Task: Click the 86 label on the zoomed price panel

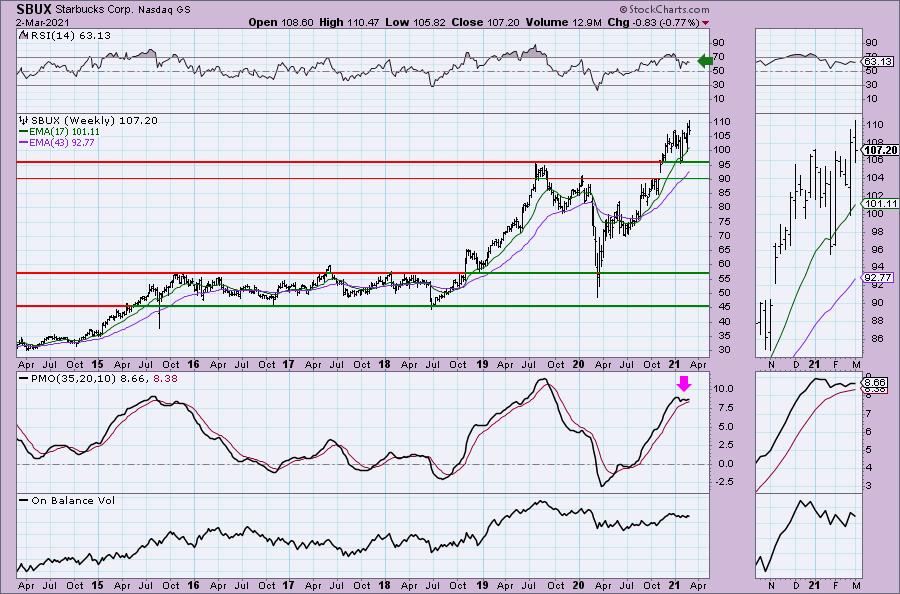Action: point(876,339)
